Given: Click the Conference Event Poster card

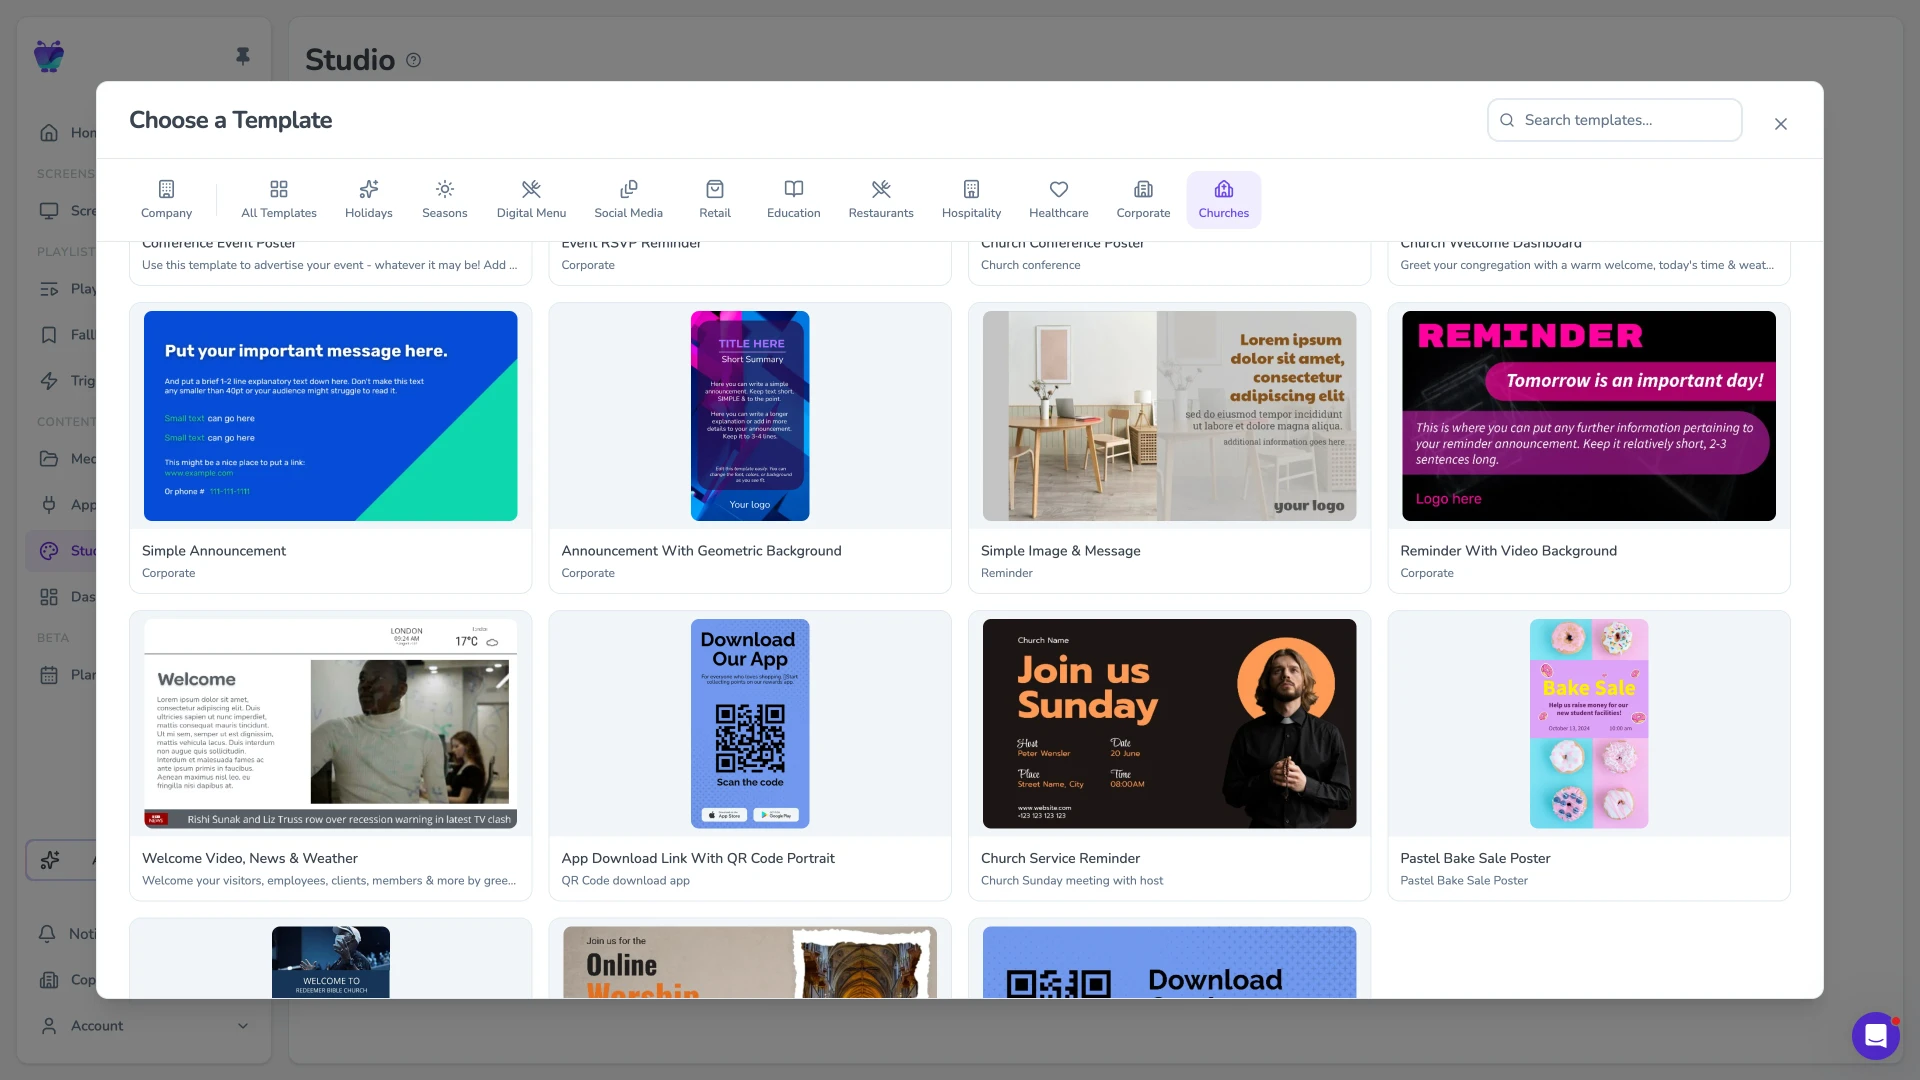Looking at the screenshot, I should pos(331,262).
